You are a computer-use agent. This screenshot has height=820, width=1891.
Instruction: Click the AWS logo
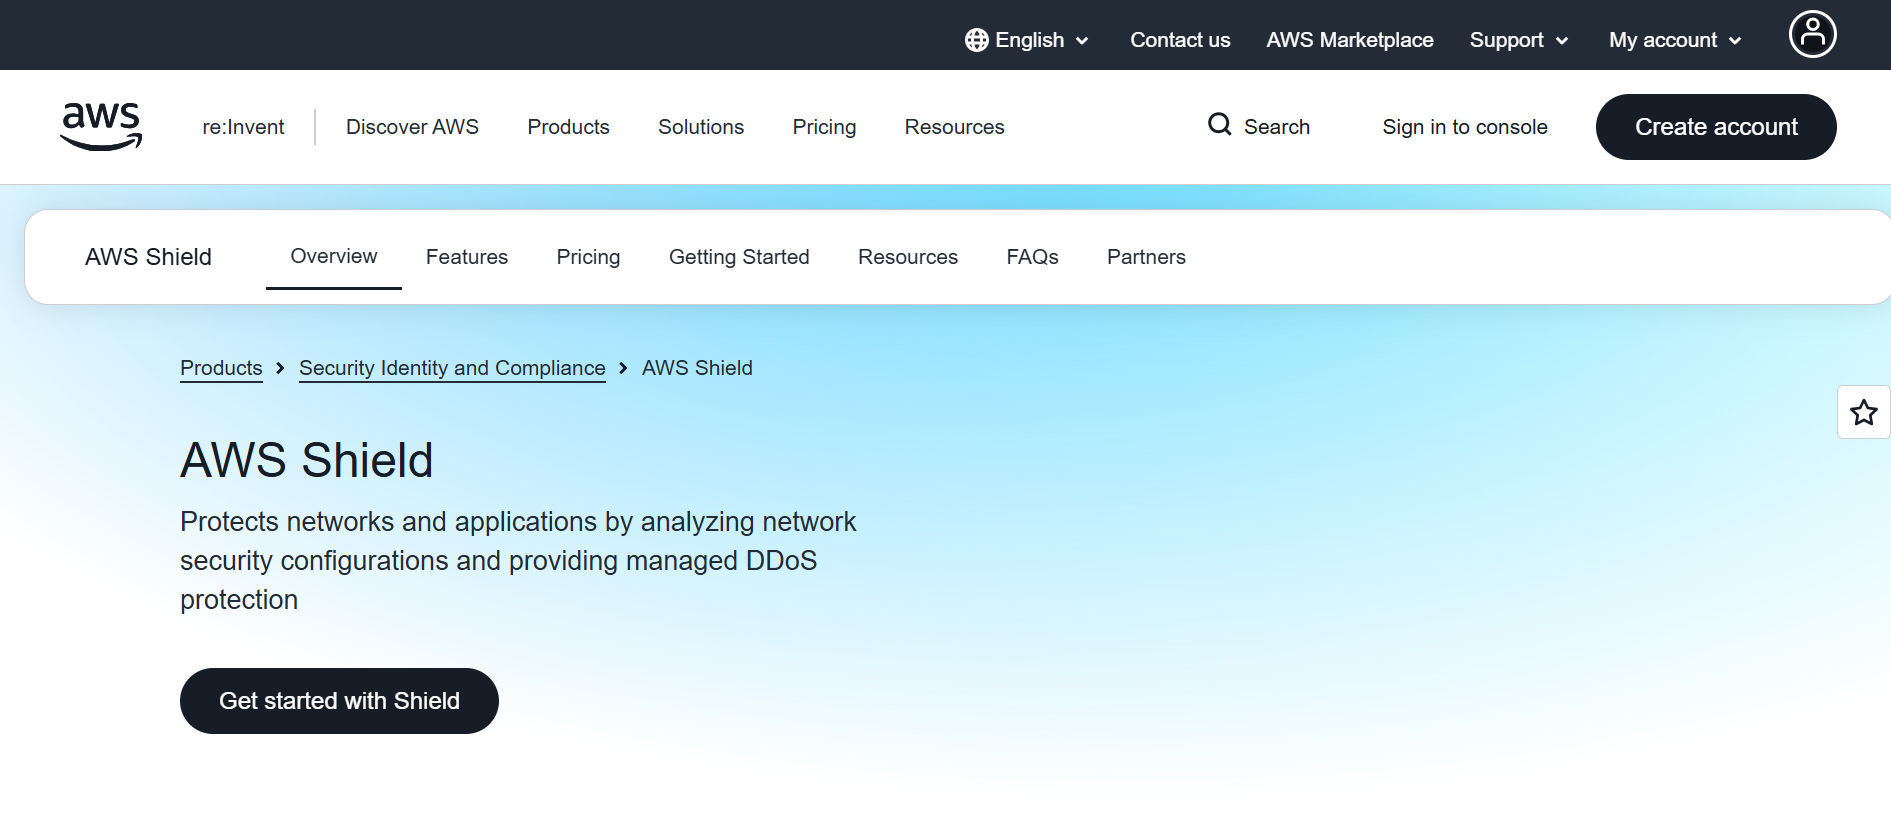click(101, 127)
